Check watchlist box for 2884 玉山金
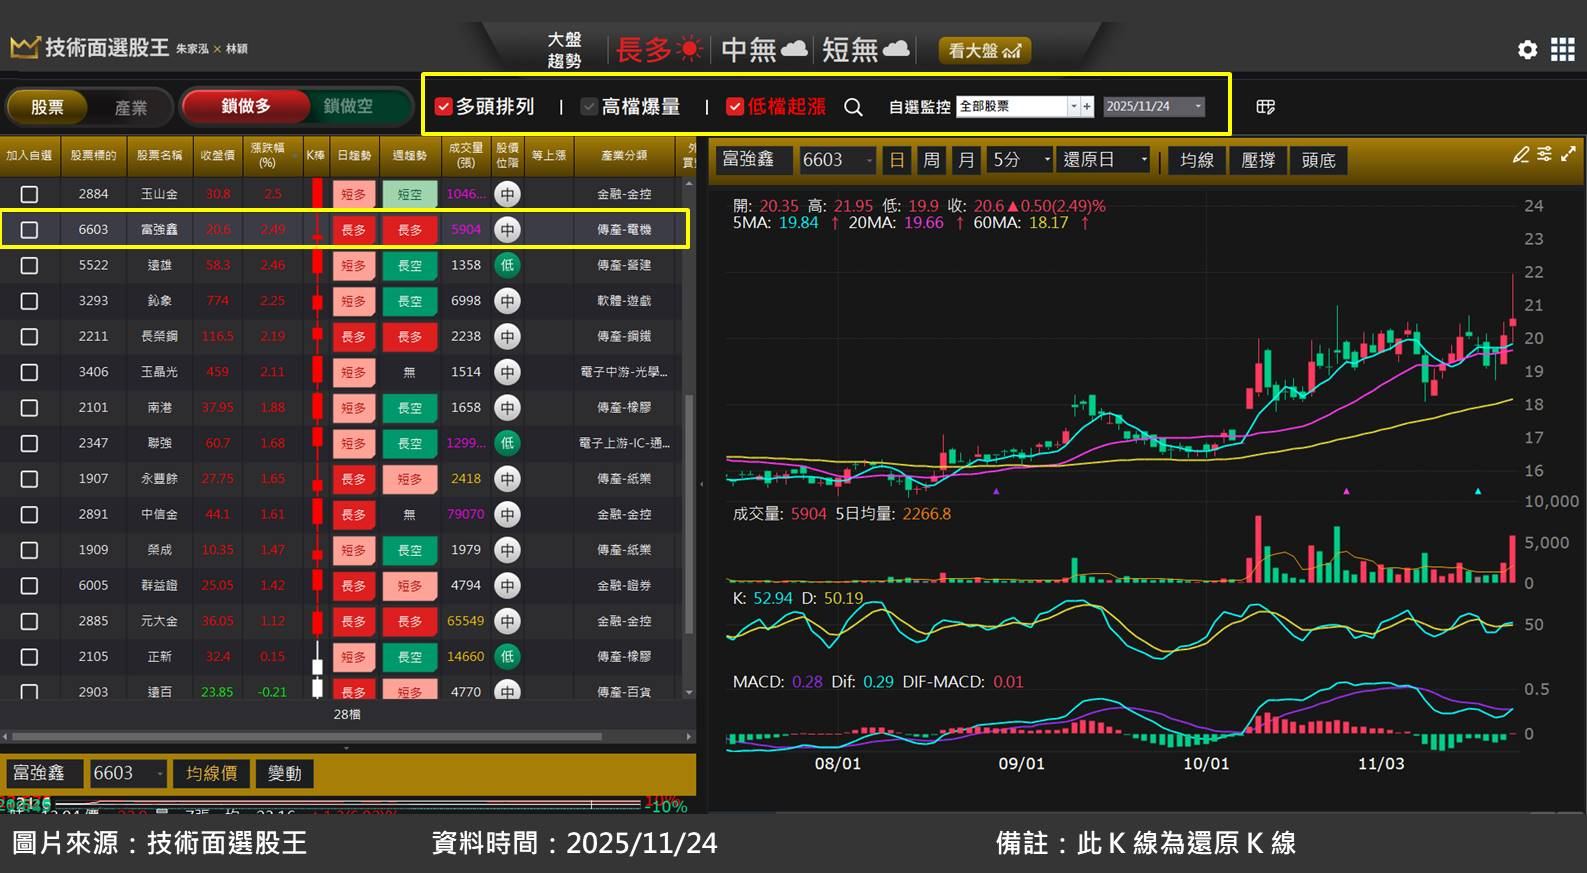The image size is (1587, 873). (x=29, y=194)
